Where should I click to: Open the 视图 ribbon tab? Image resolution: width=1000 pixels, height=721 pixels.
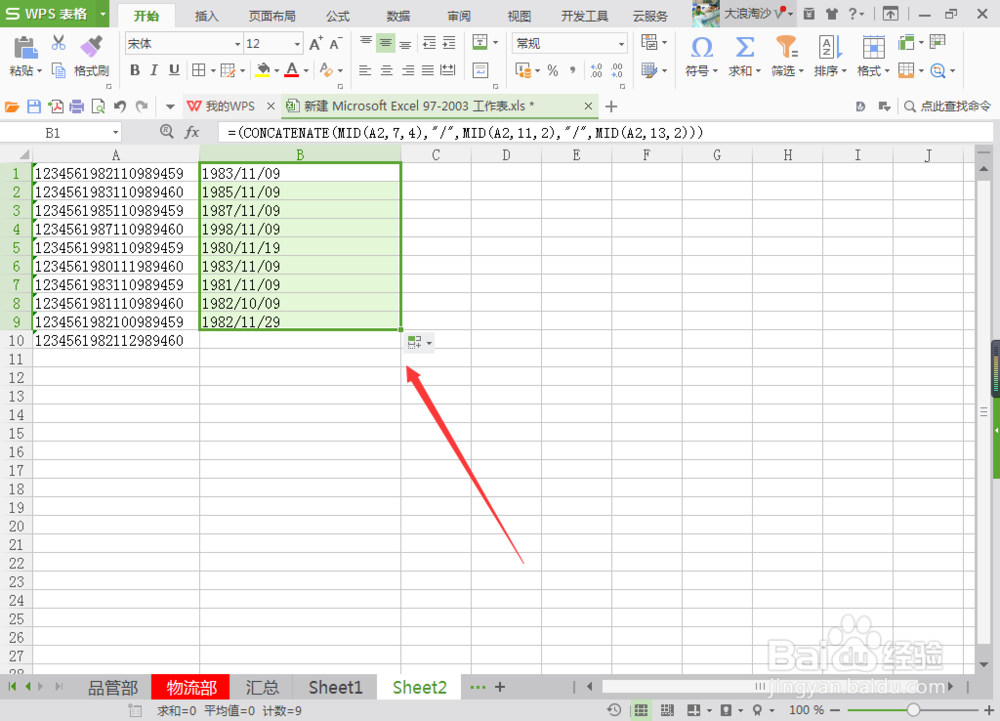click(x=518, y=16)
